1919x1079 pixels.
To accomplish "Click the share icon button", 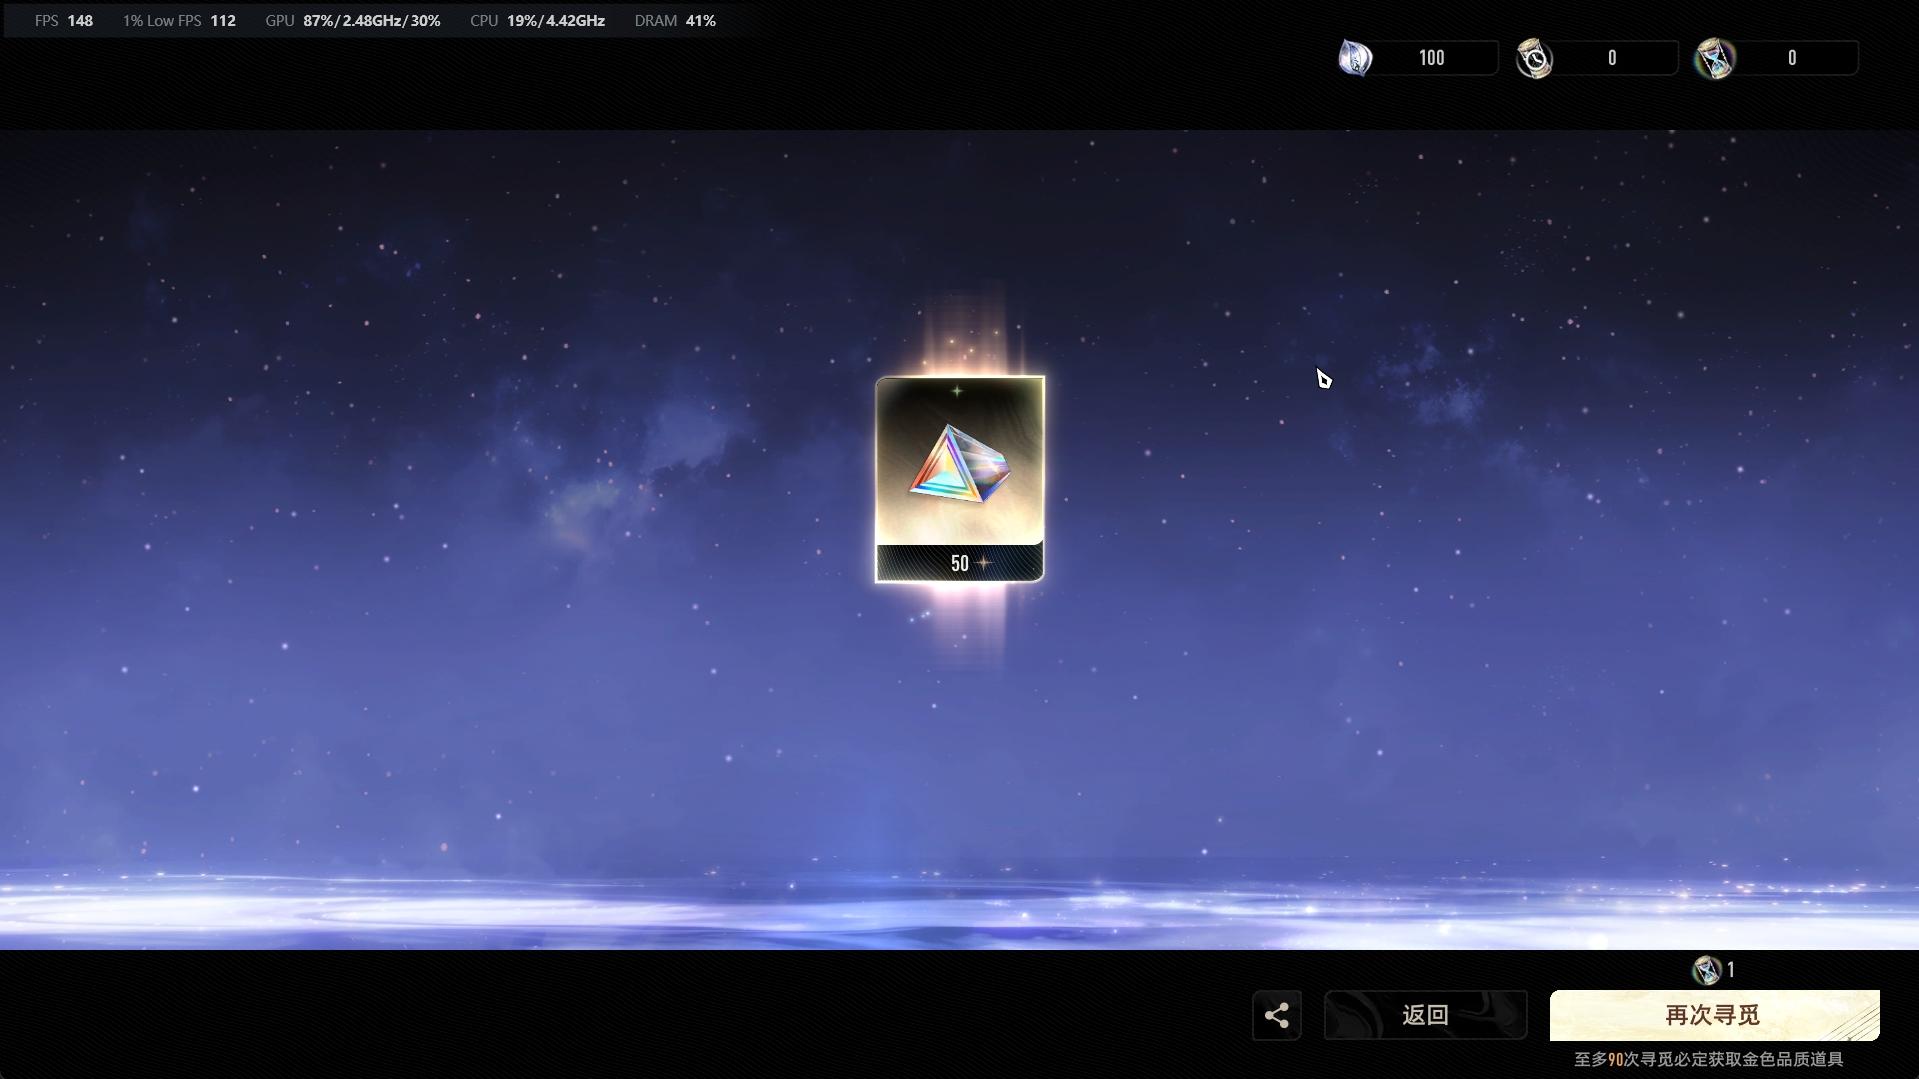I will [x=1276, y=1016].
